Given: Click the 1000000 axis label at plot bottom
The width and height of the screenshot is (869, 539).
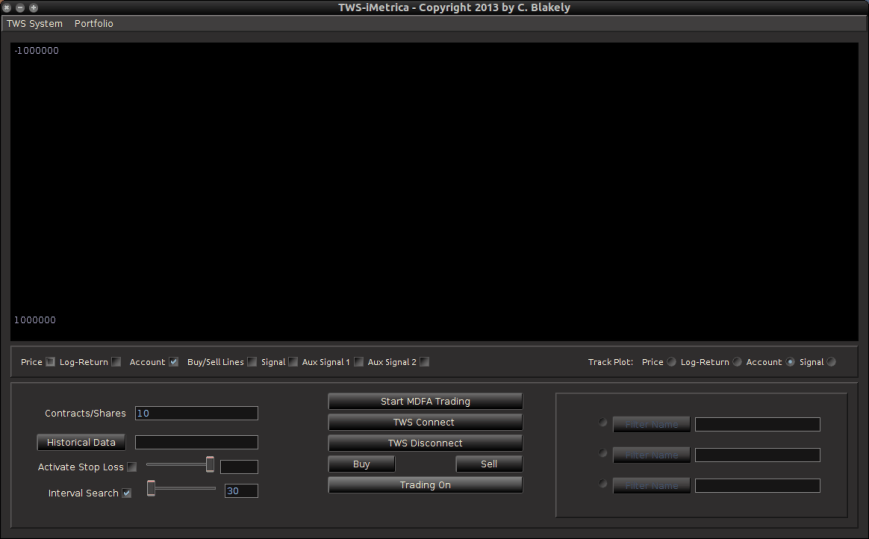Looking at the screenshot, I should pos(35,320).
